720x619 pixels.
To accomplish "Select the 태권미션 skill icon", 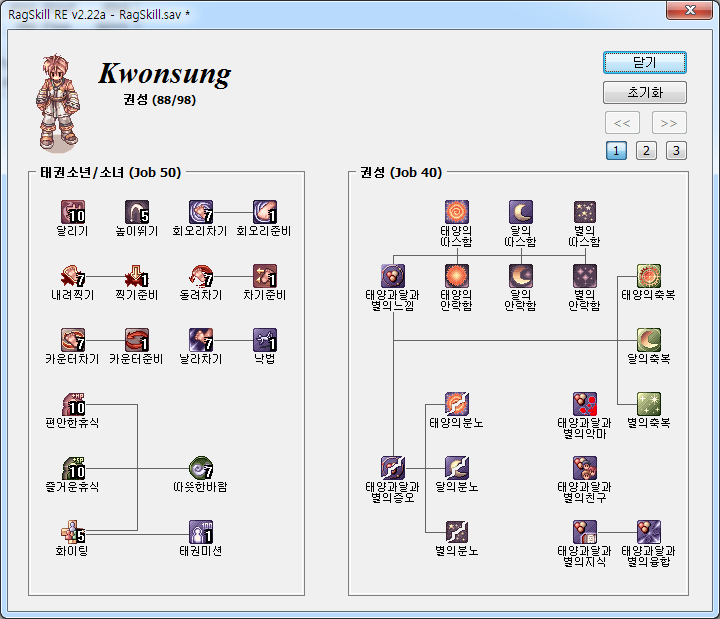I will (x=201, y=532).
